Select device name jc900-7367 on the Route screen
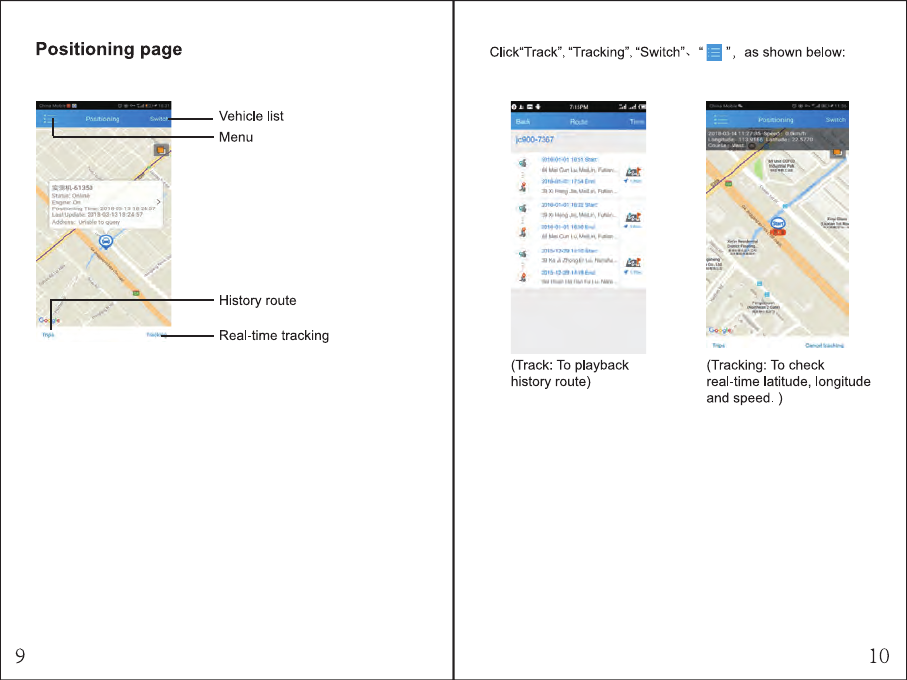The height and width of the screenshot is (680, 907). 534,139
